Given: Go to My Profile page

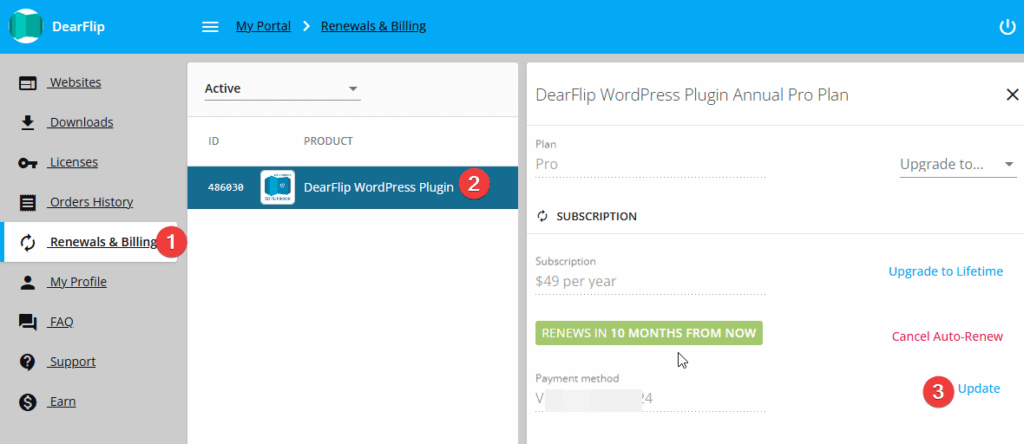Looking at the screenshot, I should [78, 282].
